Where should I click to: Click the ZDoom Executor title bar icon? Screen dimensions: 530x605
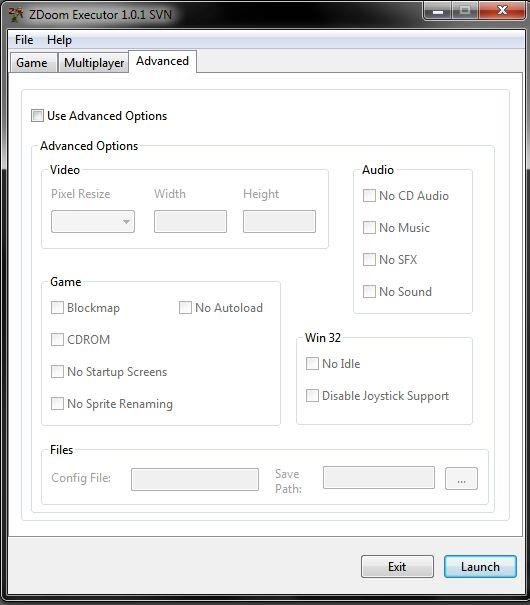pos(16,14)
